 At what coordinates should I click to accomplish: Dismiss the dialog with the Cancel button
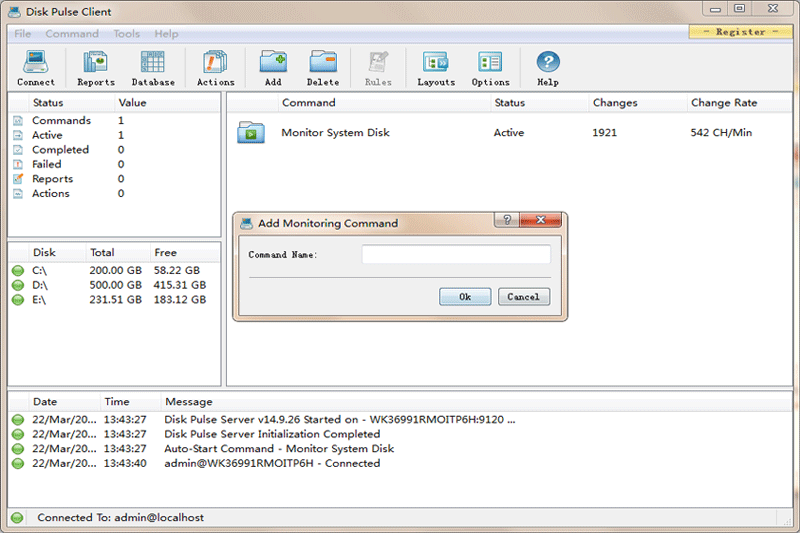523,297
